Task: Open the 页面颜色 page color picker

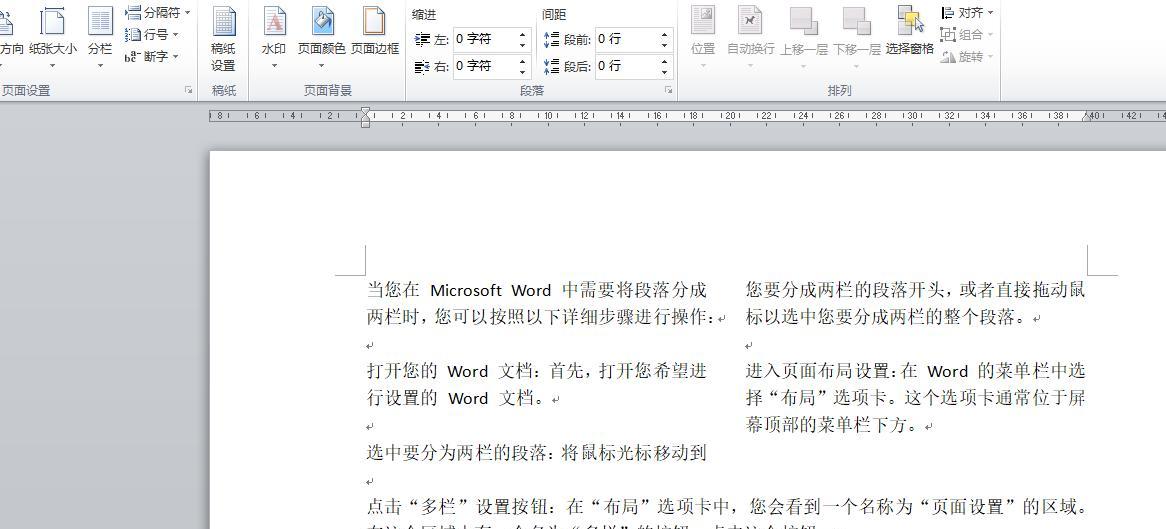Action: tap(321, 35)
